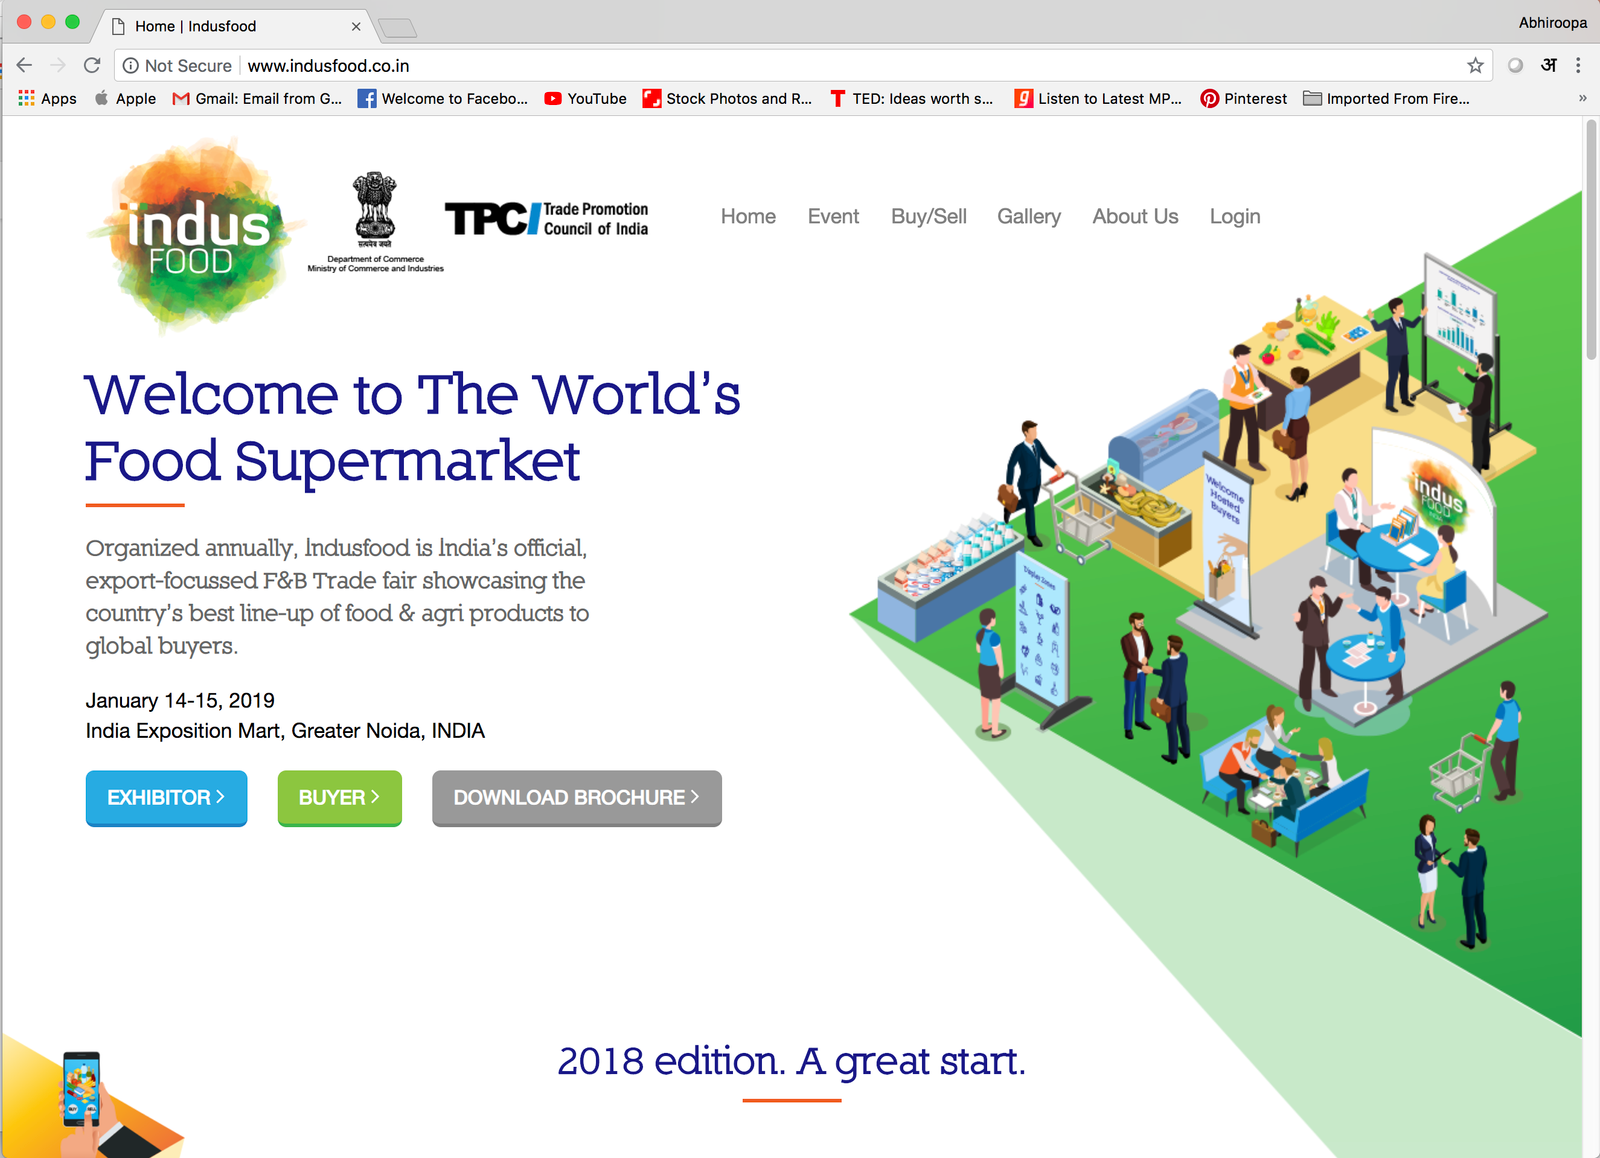Image resolution: width=1600 pixels, height=1158 pixels.
Task: Click the browser forward arrow
Action: pyautogui.click(x=57, y=65)
